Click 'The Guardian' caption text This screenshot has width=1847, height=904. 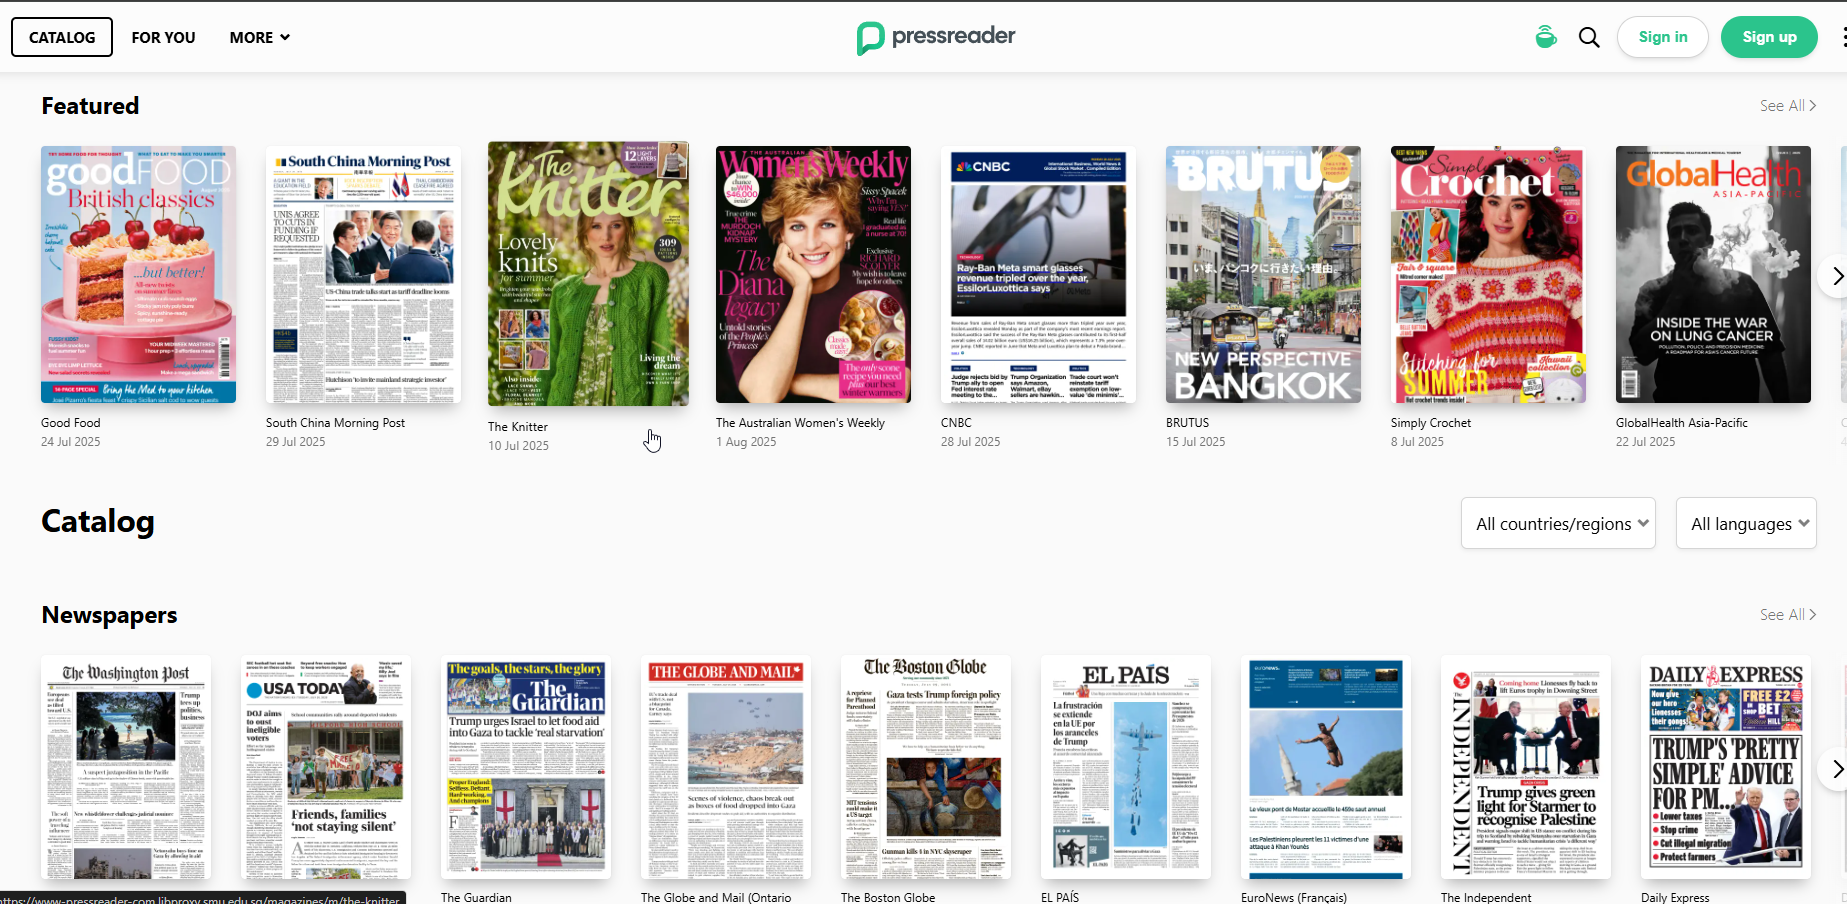point(476,897)
